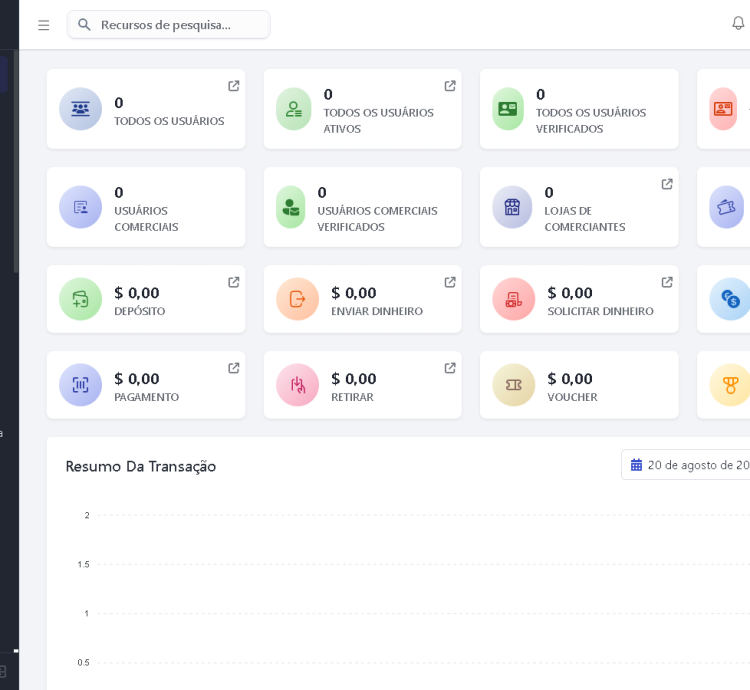
Task: Click the blue currency exchange icon
Action: (730, 299)
